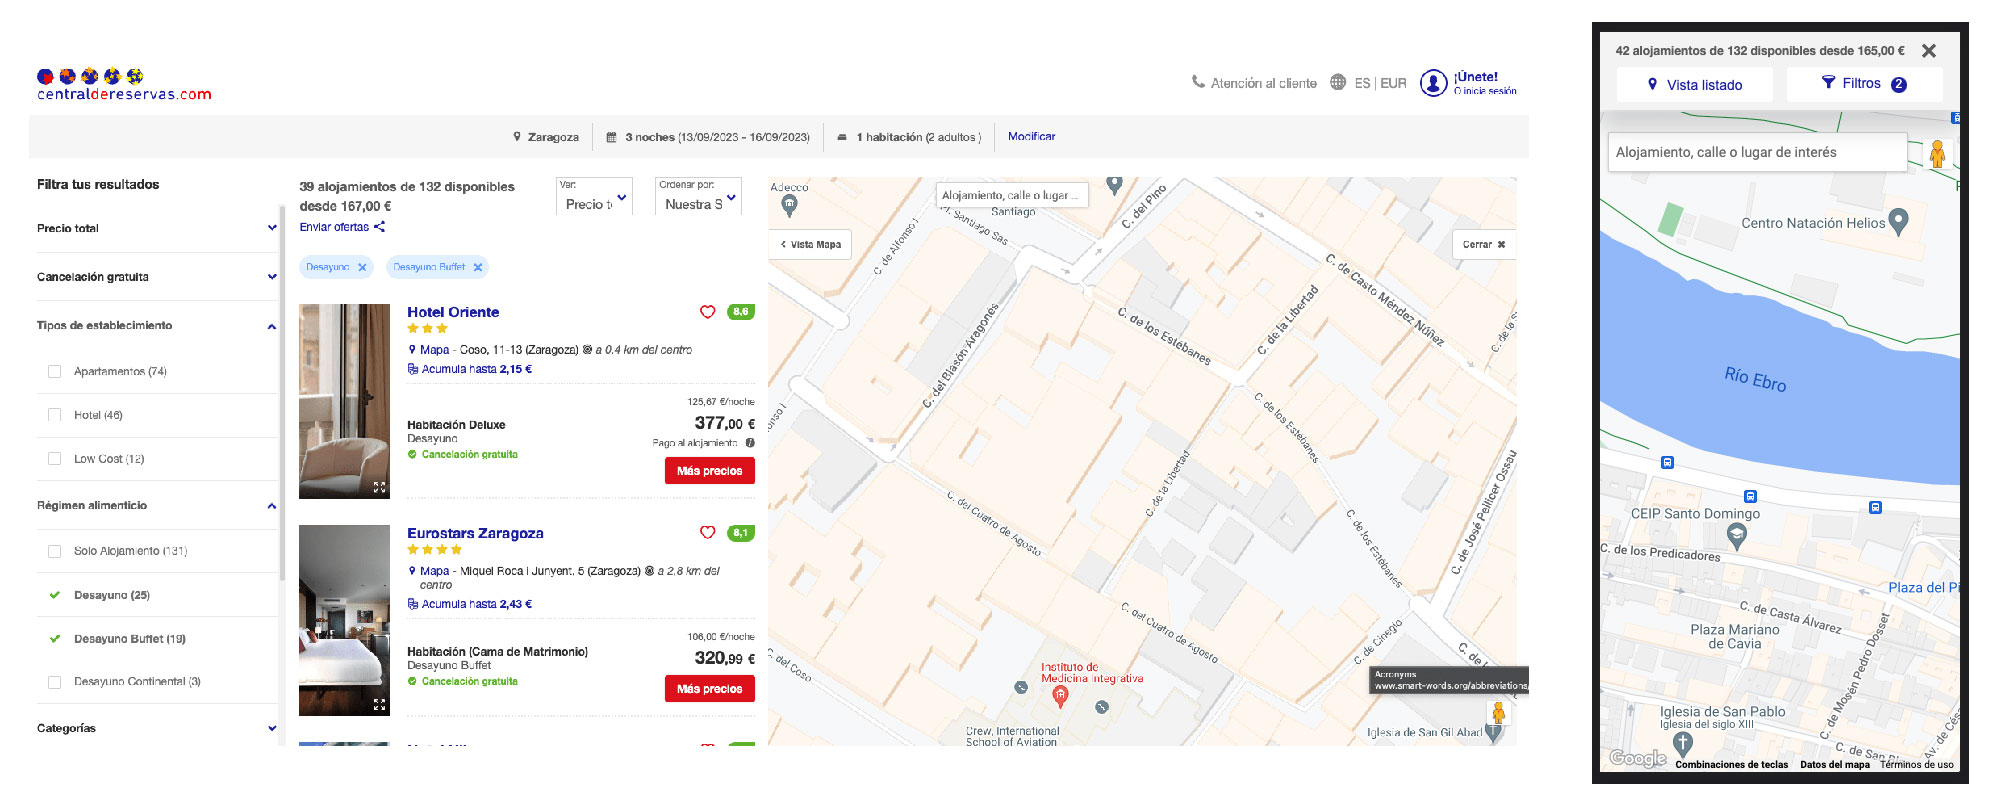This screenshot has width=2000, height=800.
Task: Open Eurostars Zaragoza room thumbnail
Action: [x=344, y=620]
